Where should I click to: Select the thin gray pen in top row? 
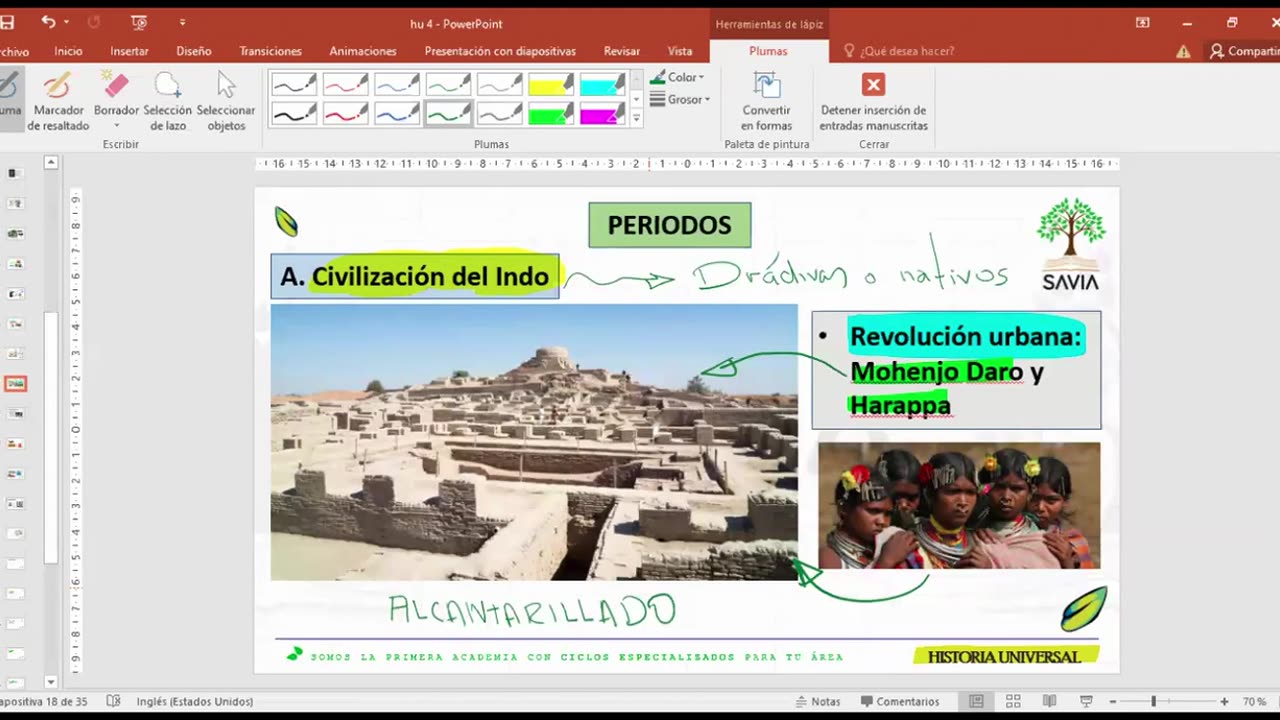pos(498,85)
